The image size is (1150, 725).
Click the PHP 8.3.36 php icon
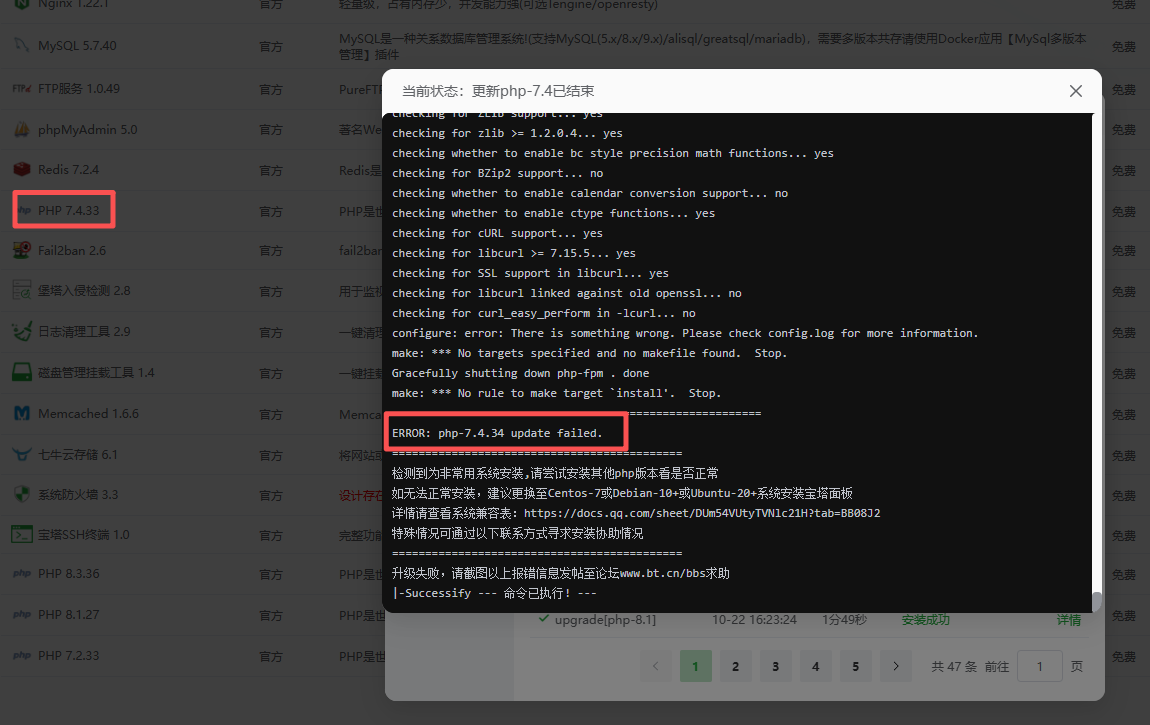[x=22, y=574]
